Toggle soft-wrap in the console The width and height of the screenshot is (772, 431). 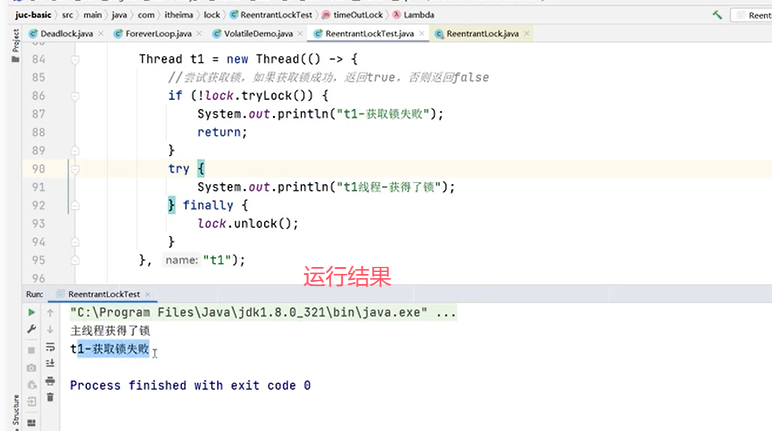[50, 347]
